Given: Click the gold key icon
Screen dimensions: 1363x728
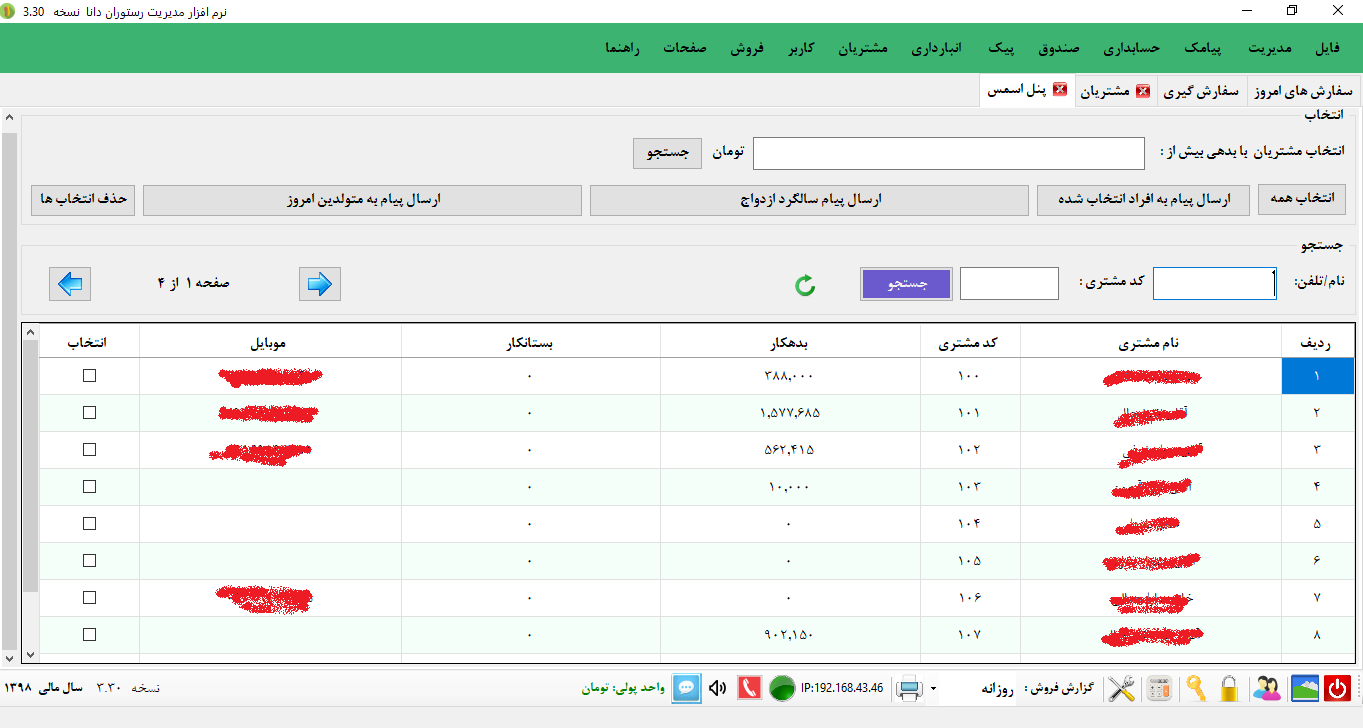Looking at the screenshot, I should click(1196, 688).
